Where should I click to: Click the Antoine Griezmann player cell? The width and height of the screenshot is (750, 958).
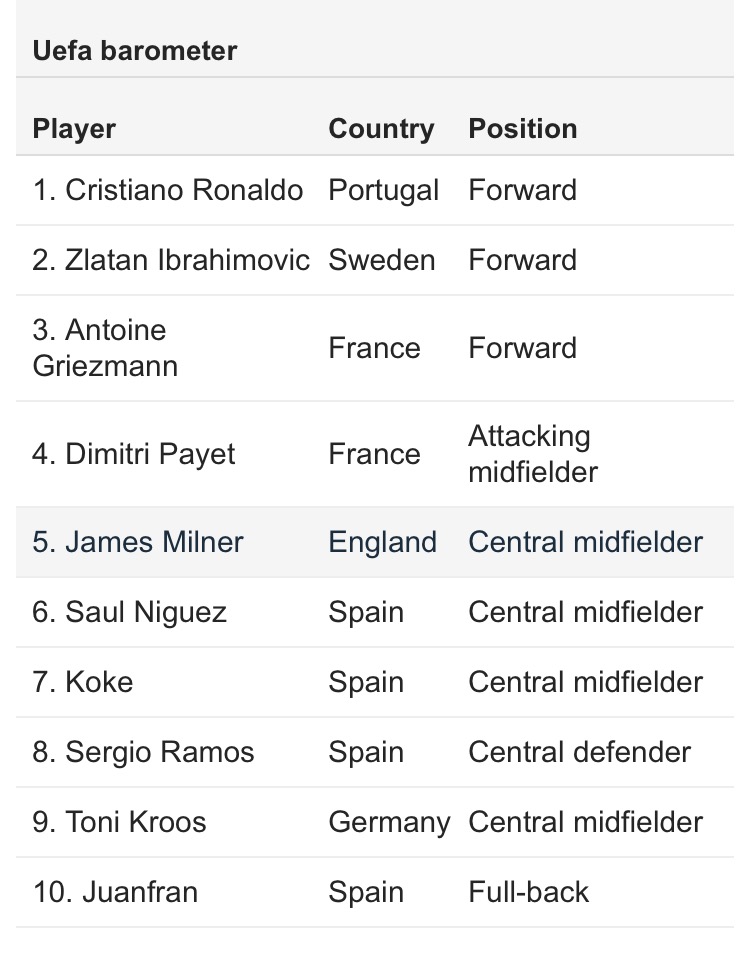105,348
